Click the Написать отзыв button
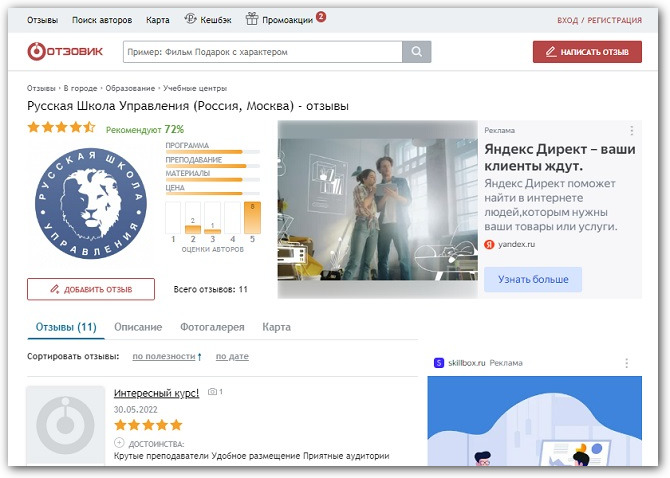The image size is (670, 478). click(587, 52)
